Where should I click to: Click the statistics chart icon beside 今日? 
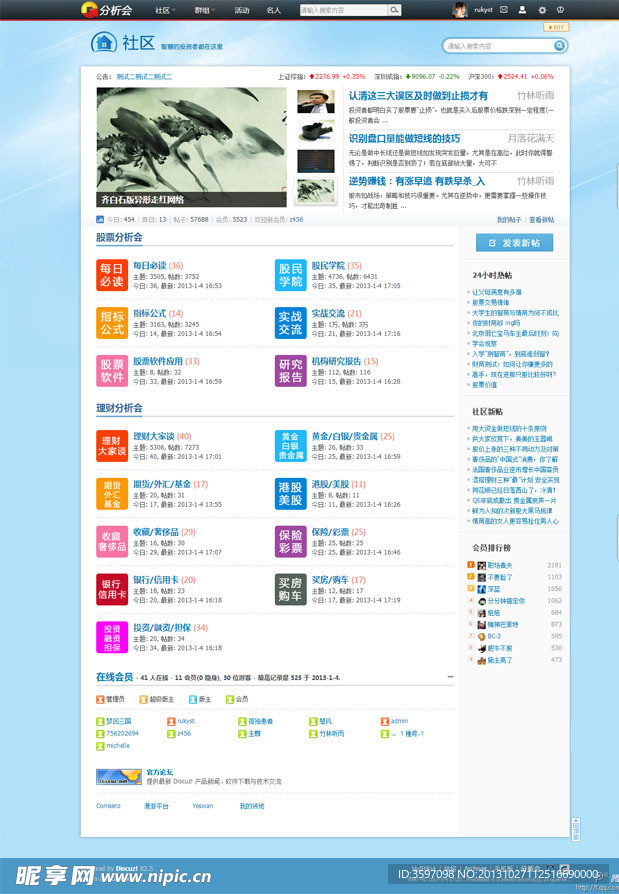click(x=100, y=219)
